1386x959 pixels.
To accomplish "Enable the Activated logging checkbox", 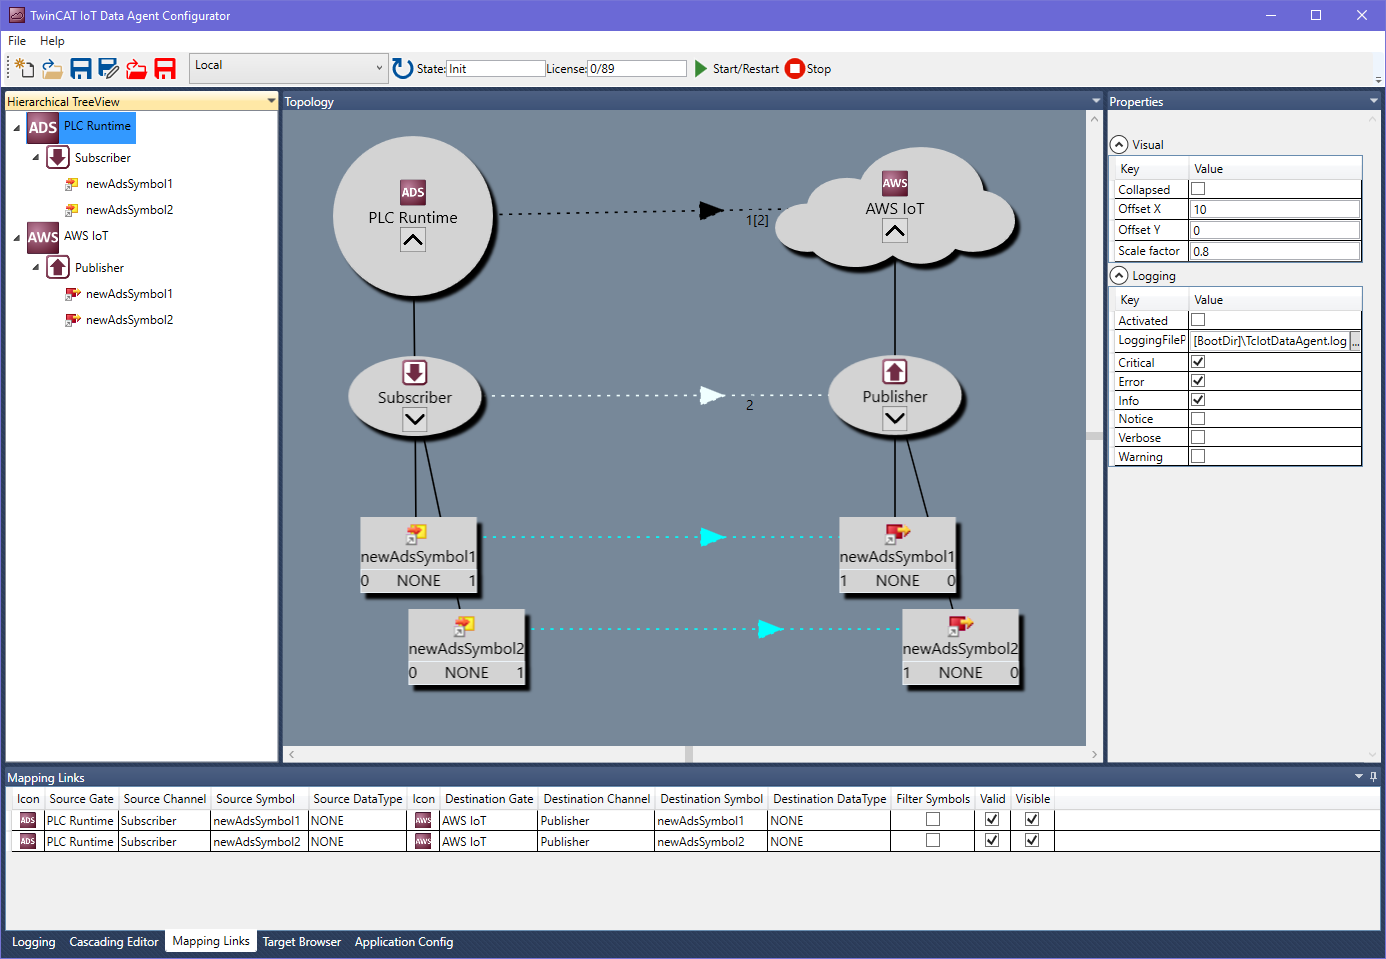I will (1198, 320).
